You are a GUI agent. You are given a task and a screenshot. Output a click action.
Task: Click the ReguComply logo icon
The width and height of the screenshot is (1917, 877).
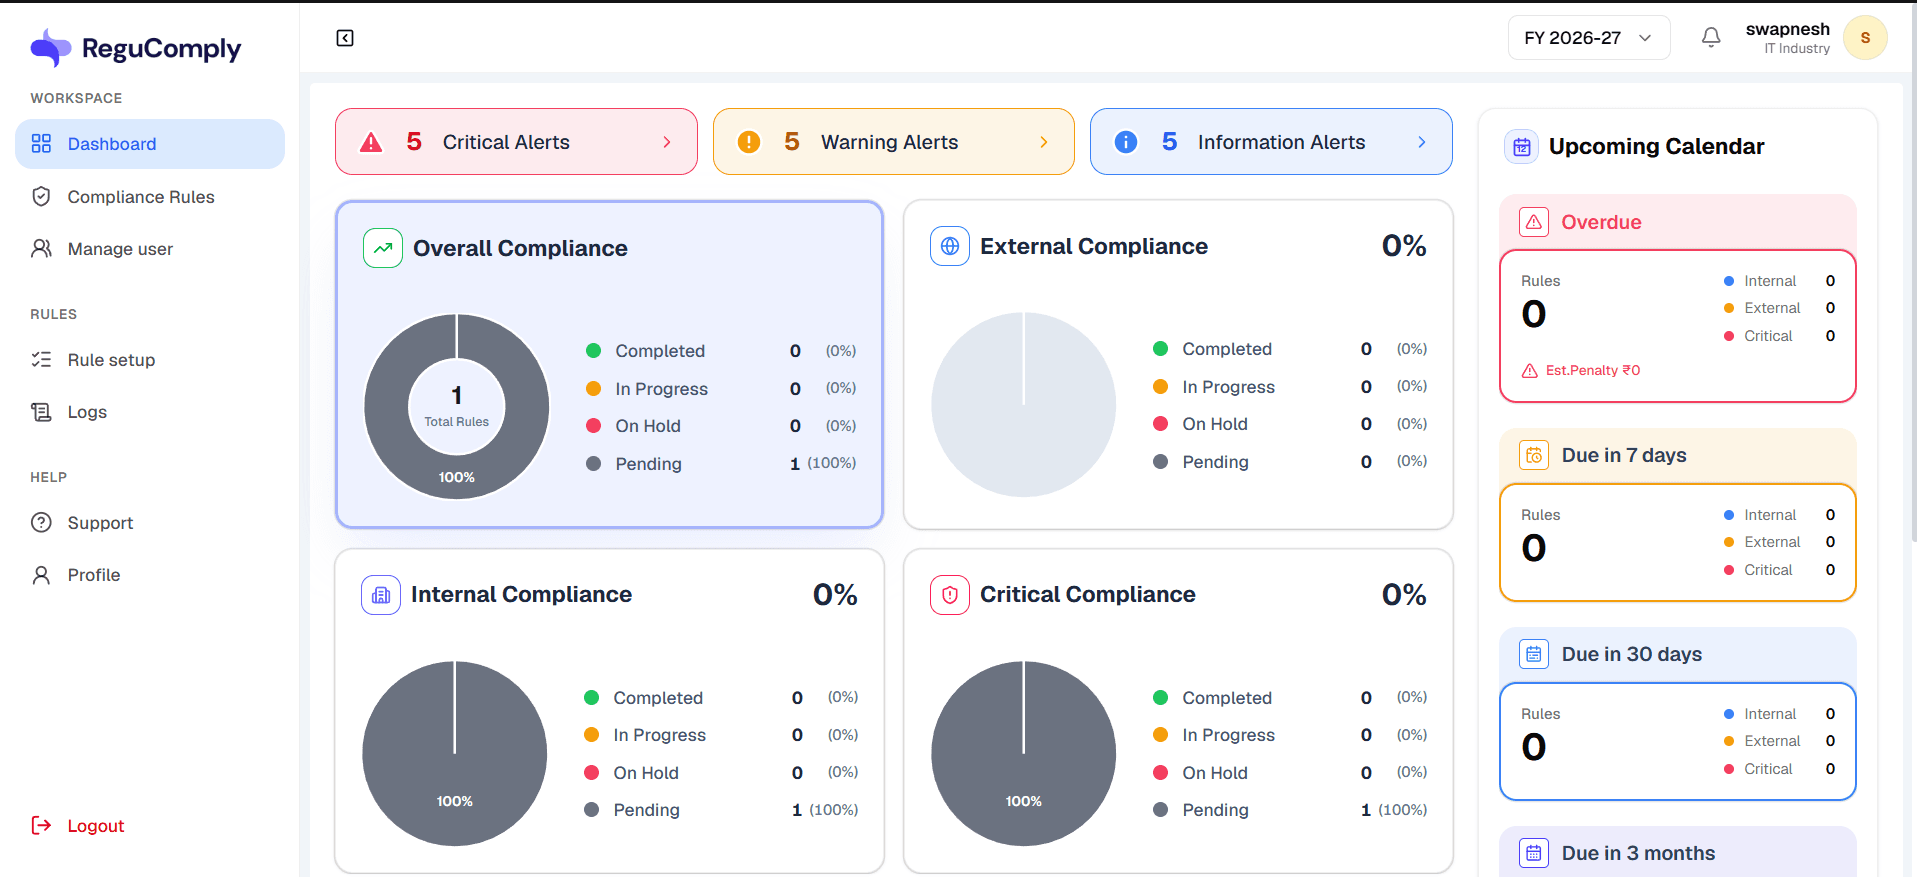pyautogui.click(x=51, y=47)
